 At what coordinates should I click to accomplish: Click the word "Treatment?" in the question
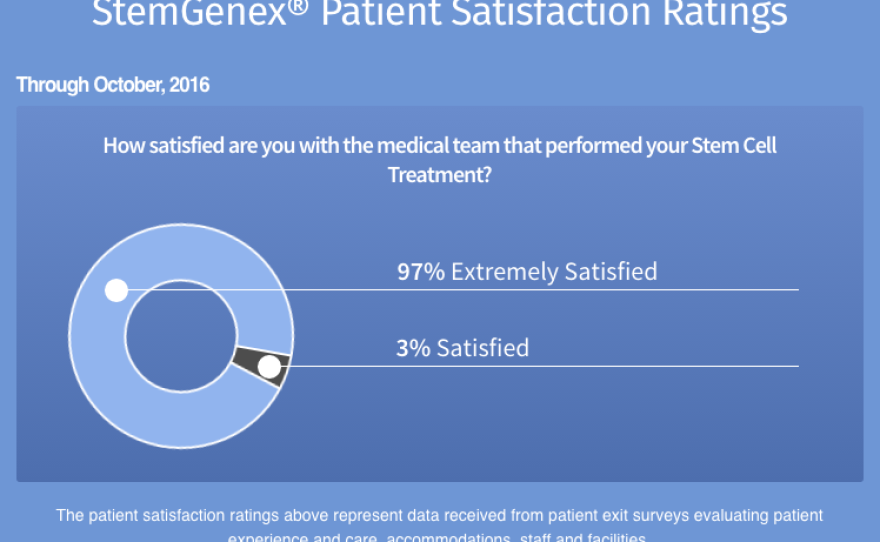[440, 173]
